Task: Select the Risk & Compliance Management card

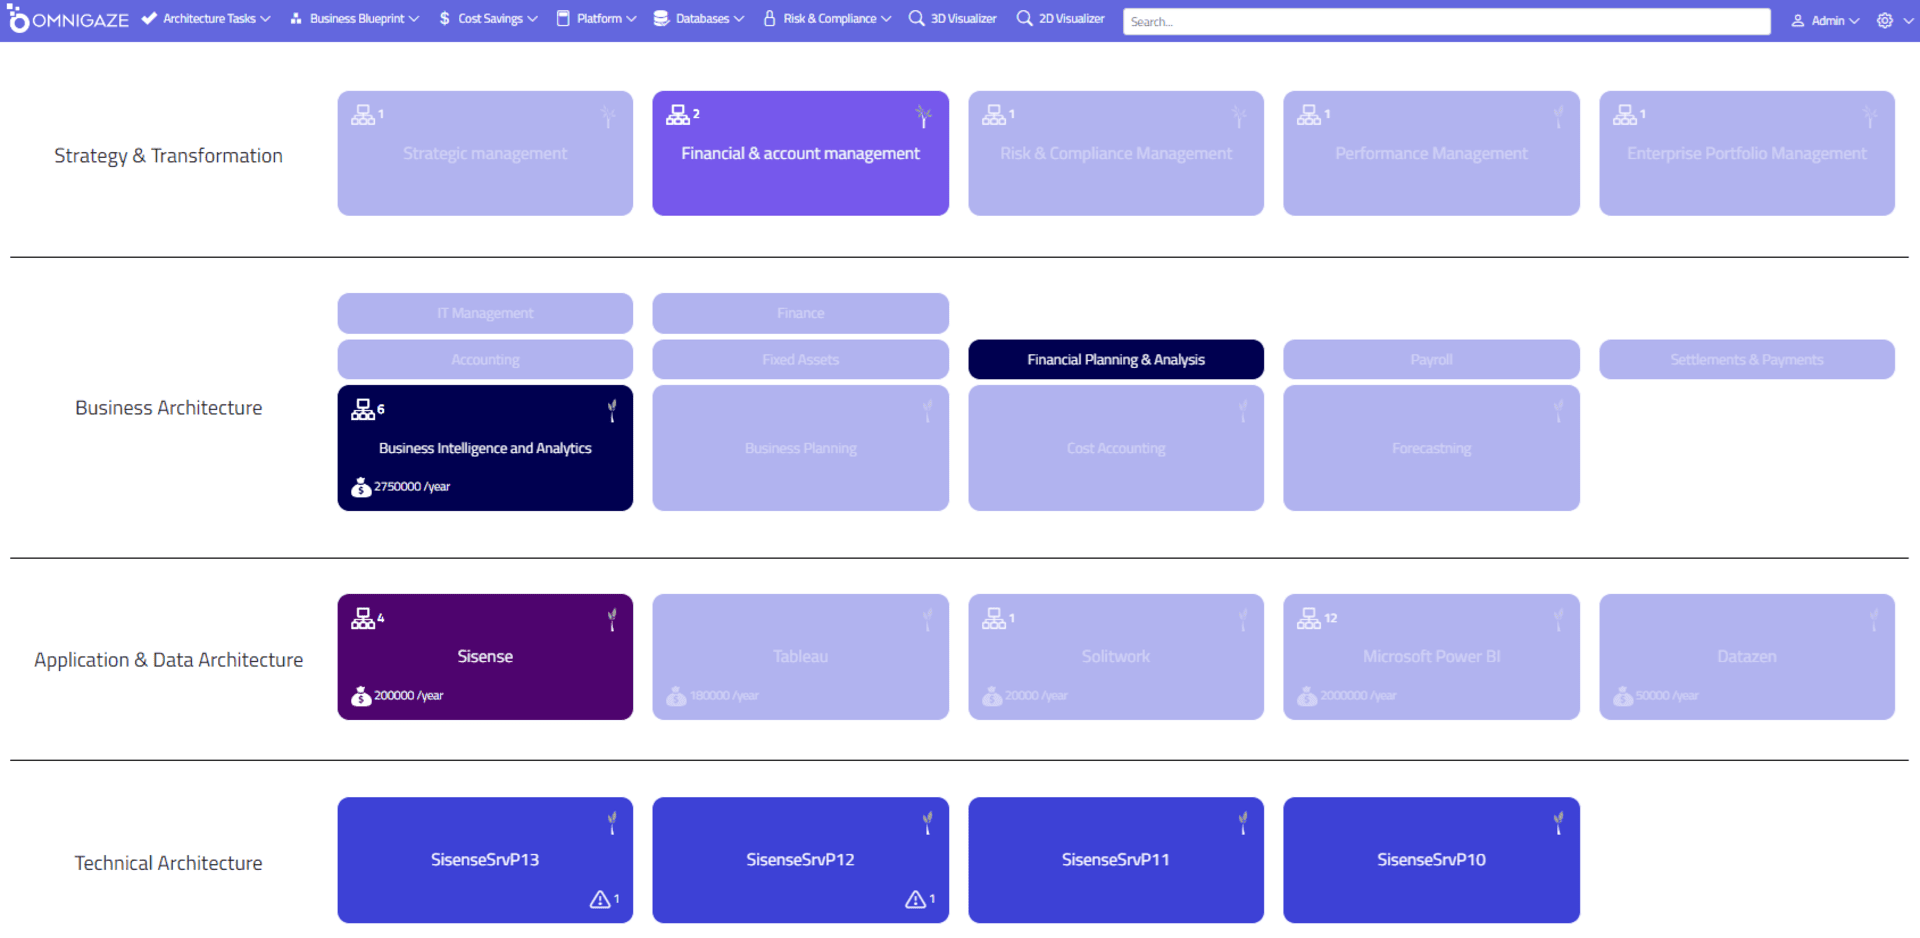Action: pos(1116,153)
